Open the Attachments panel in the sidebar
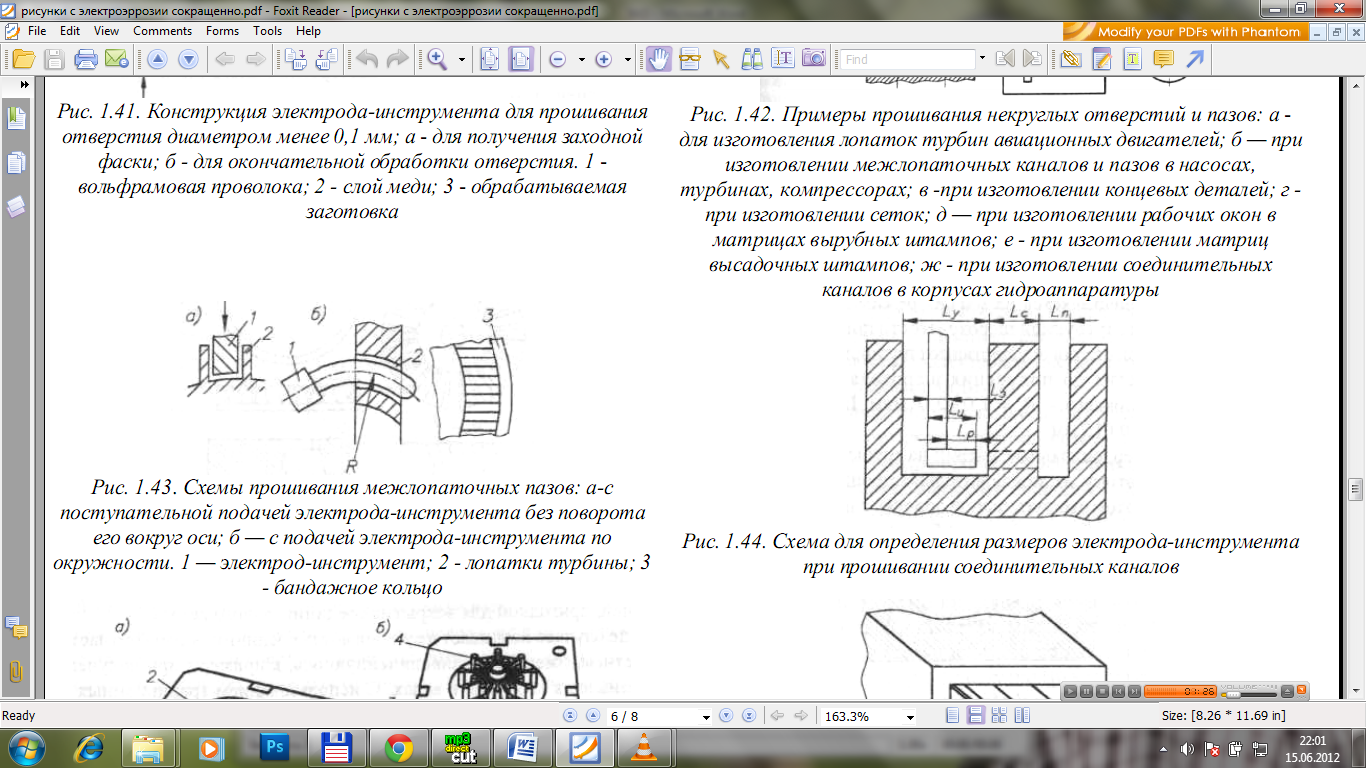 pyautogui.click(x=16, y=671)
